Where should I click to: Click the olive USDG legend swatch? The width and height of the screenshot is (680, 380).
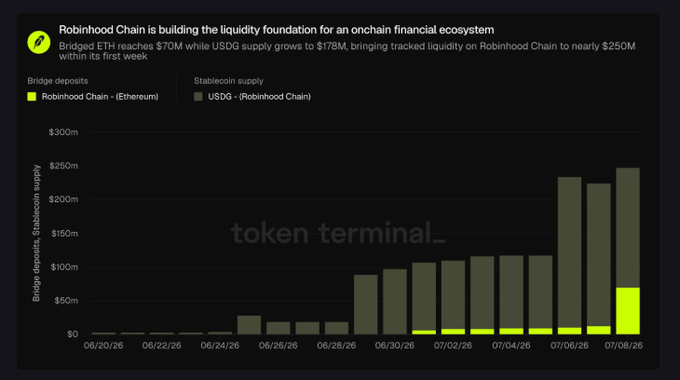(198, 96)
